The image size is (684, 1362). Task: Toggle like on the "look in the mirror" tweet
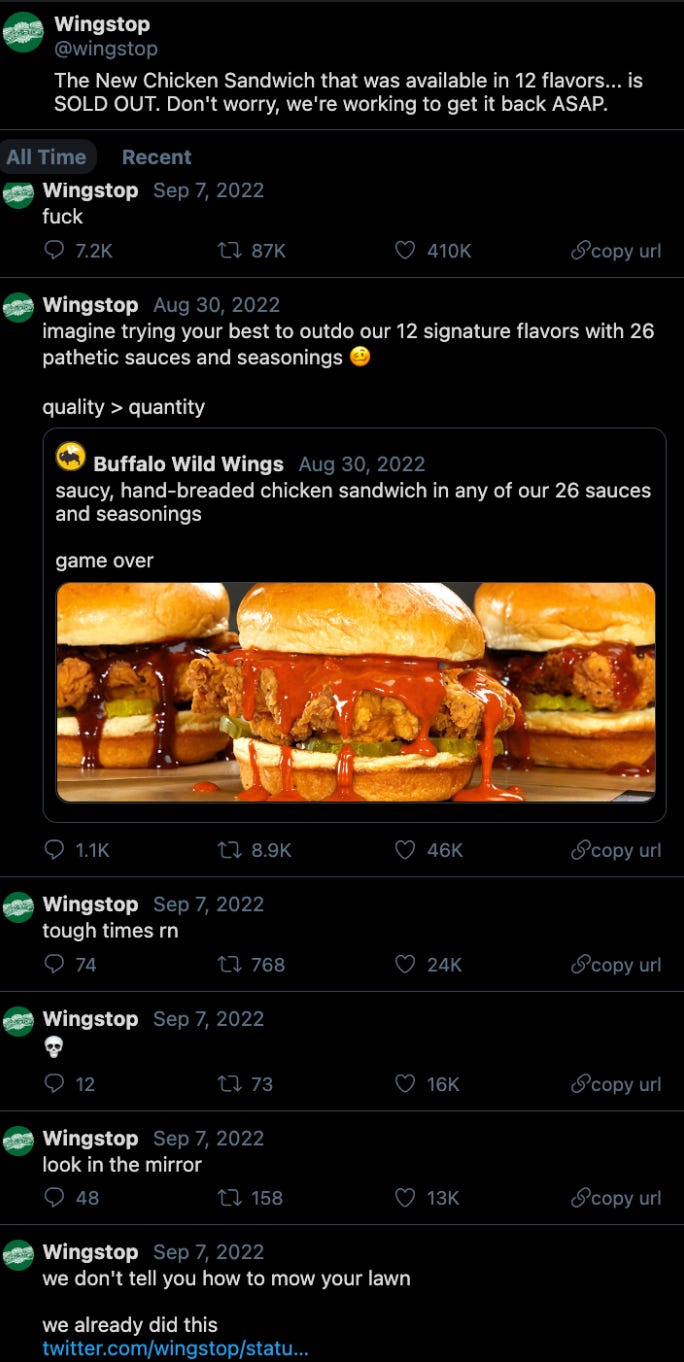404,1198
